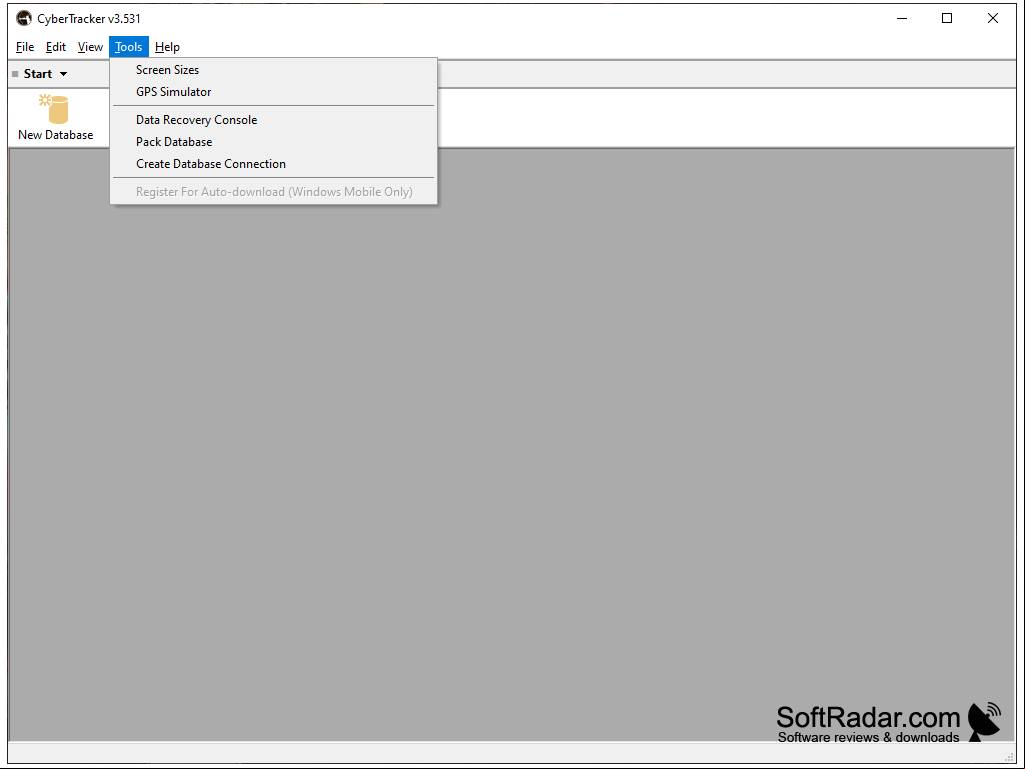Launch the GPS Simulator

[273, 92]
